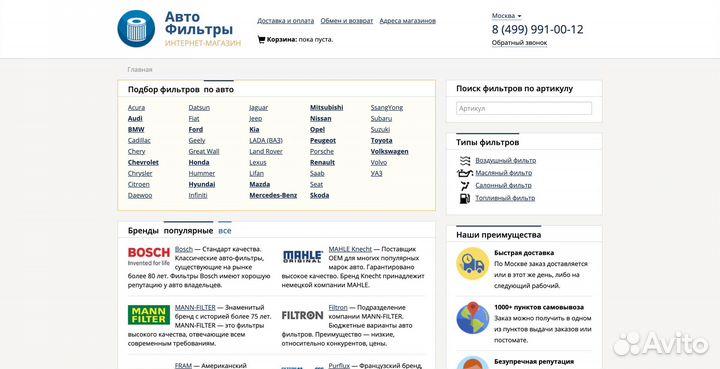This screenshot has height=369, width=720.
Task: Click the cabin filter seat icon
Action: pyautogui.click(x=465, y=185)
